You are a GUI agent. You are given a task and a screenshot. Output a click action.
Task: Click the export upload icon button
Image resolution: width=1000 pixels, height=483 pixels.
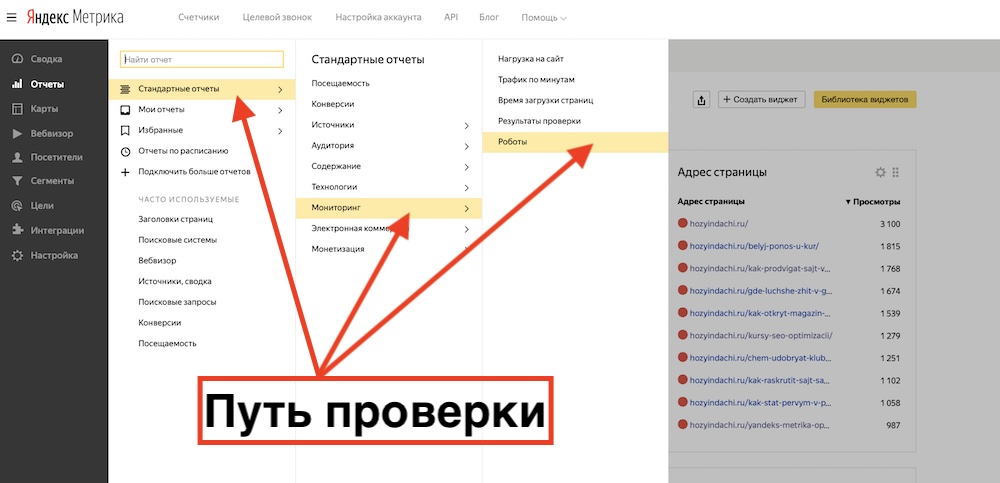pos(702,100)
